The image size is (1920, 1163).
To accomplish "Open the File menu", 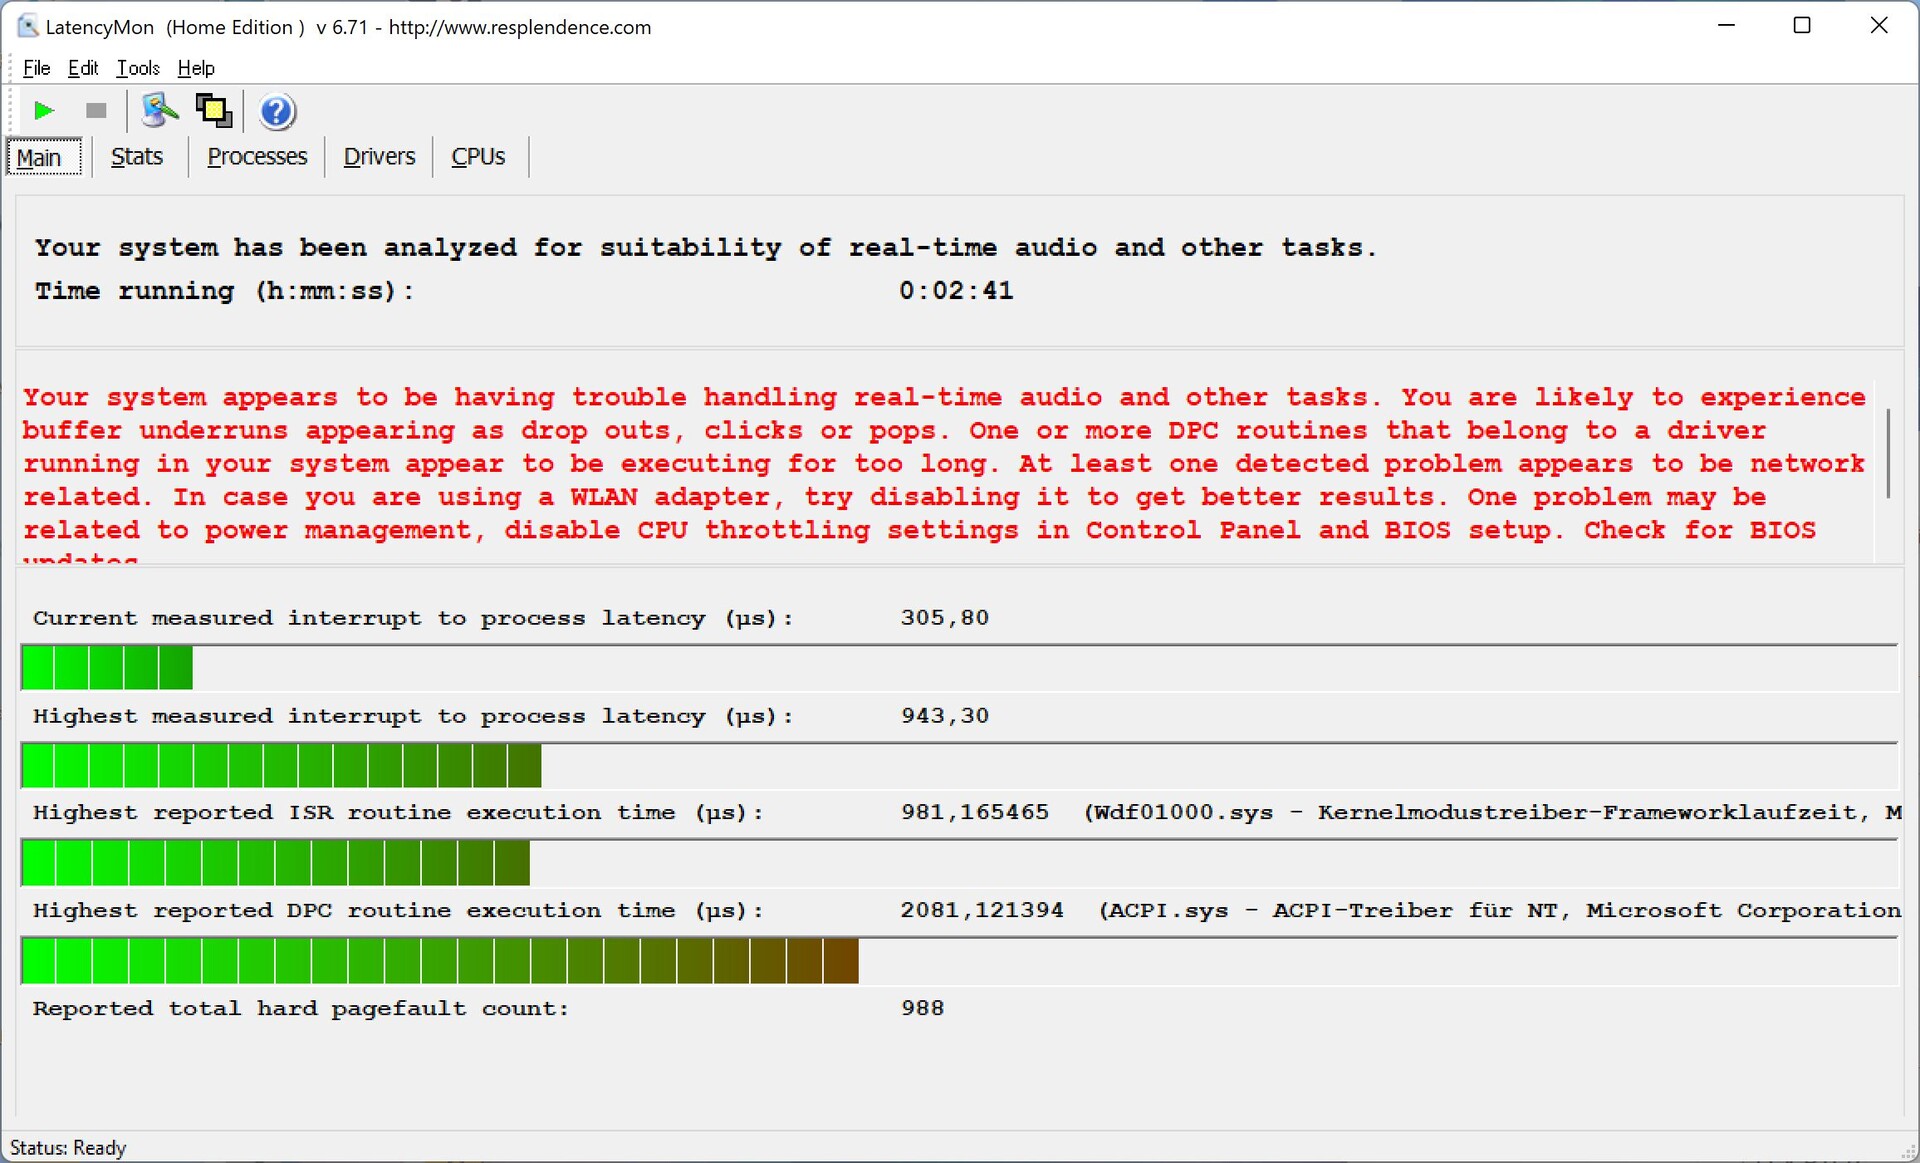I will tap(36, 68).
